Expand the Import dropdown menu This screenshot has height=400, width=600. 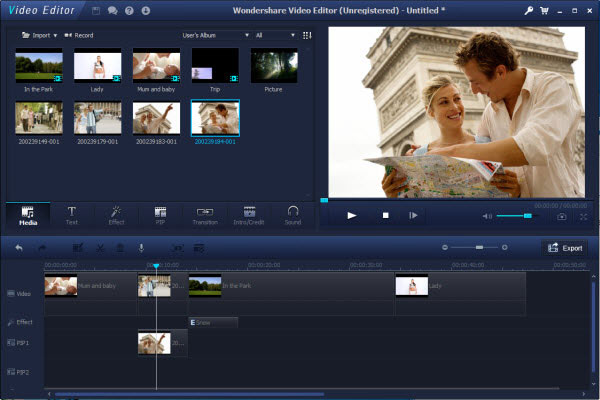tap(39, 35)
